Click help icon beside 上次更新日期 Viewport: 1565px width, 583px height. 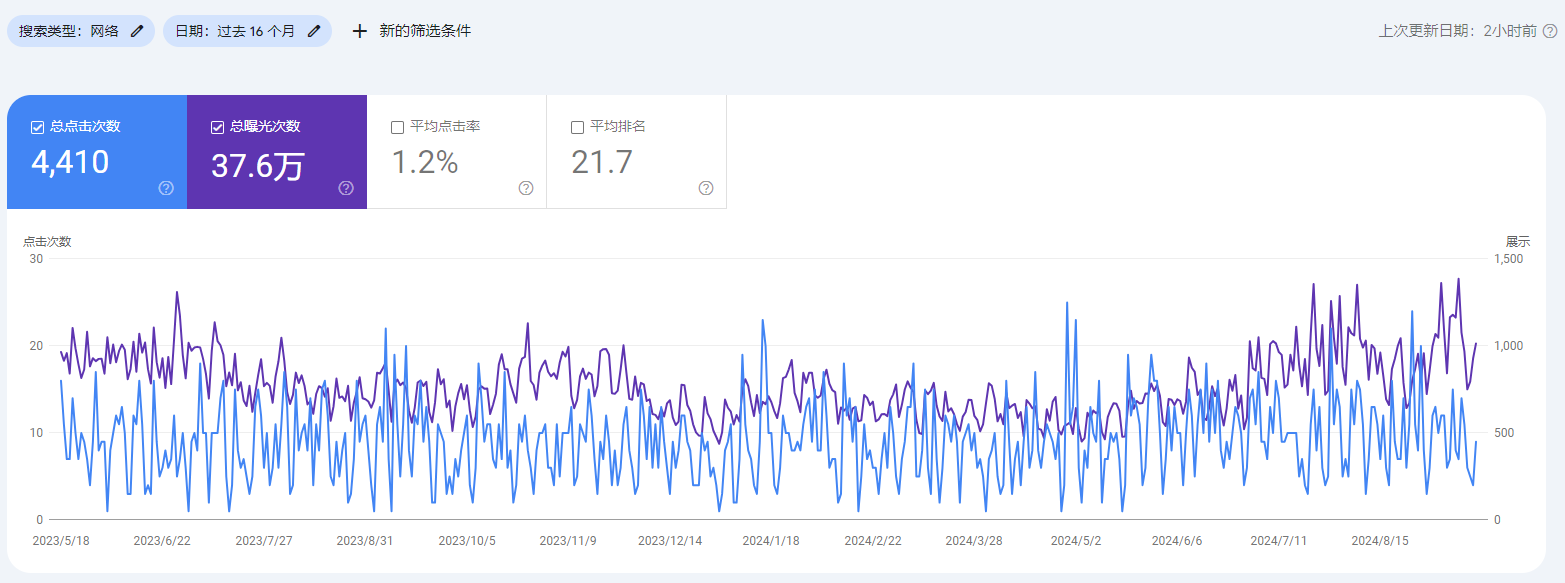point(1549,31)
